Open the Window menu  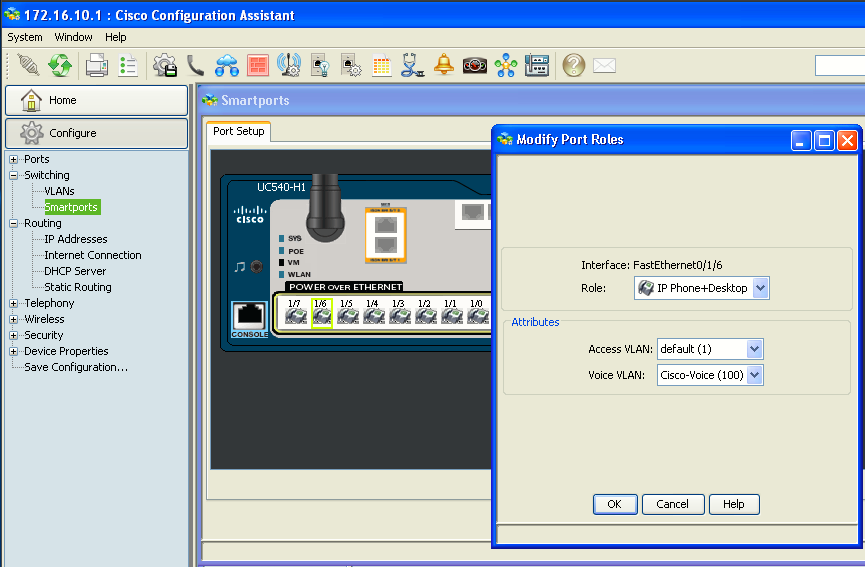(x=73, y=37)
